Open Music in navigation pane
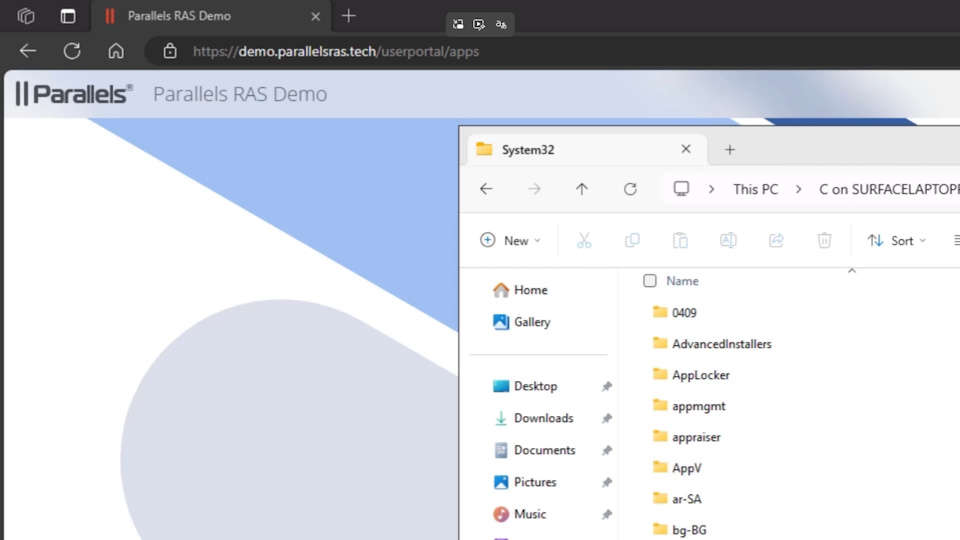 point(519,514)
